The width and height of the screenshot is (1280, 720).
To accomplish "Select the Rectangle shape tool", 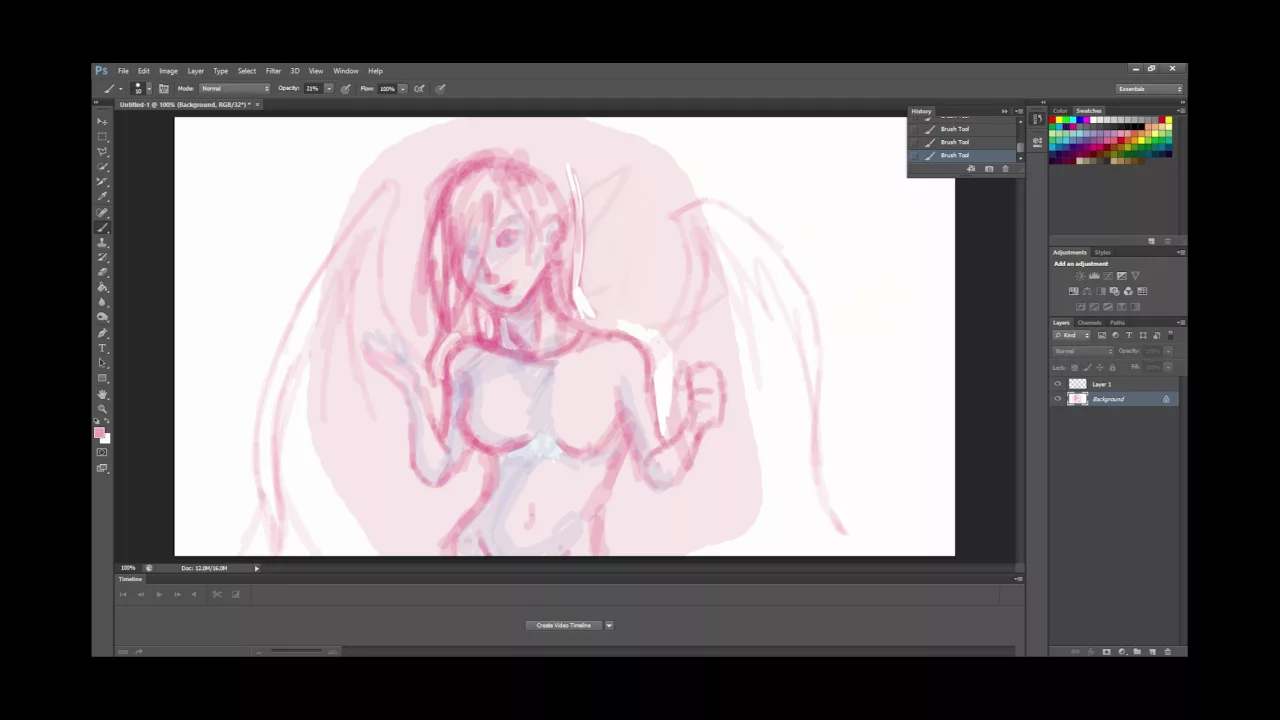I will click(102, 378).
